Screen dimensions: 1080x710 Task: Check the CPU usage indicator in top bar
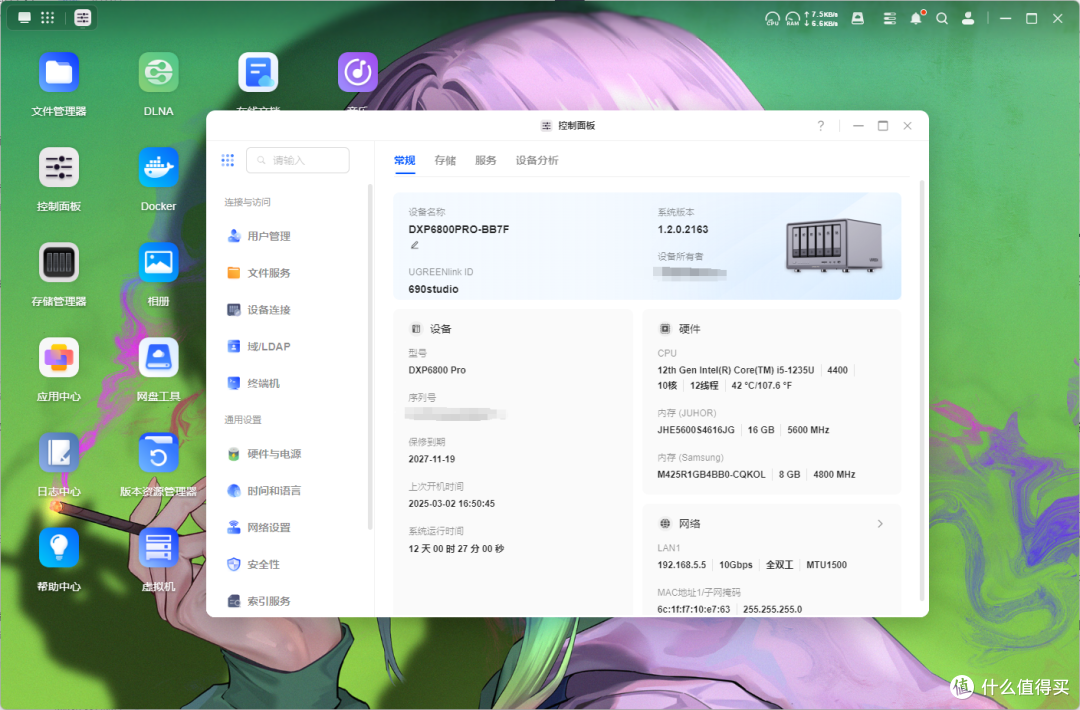772,19
